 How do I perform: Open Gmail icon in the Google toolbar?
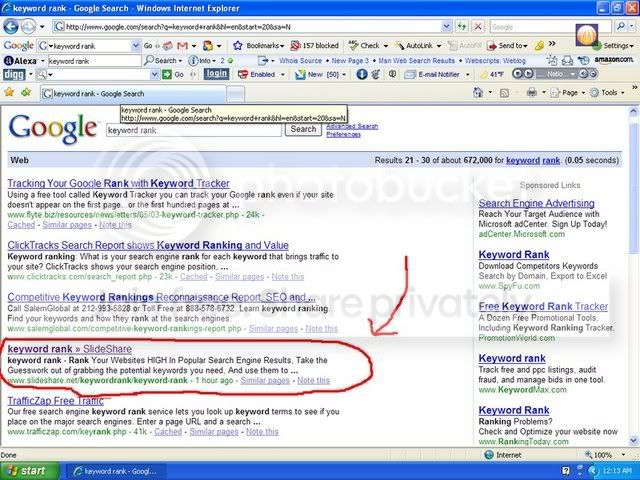[x=182, y=46]
